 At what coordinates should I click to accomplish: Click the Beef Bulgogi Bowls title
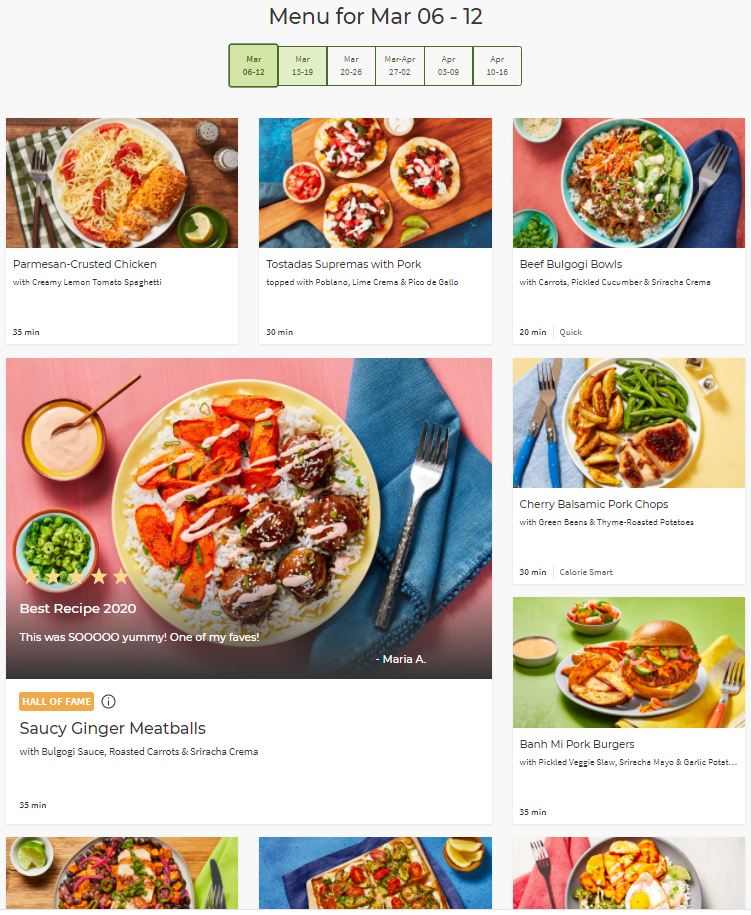(x=571, y=264)
